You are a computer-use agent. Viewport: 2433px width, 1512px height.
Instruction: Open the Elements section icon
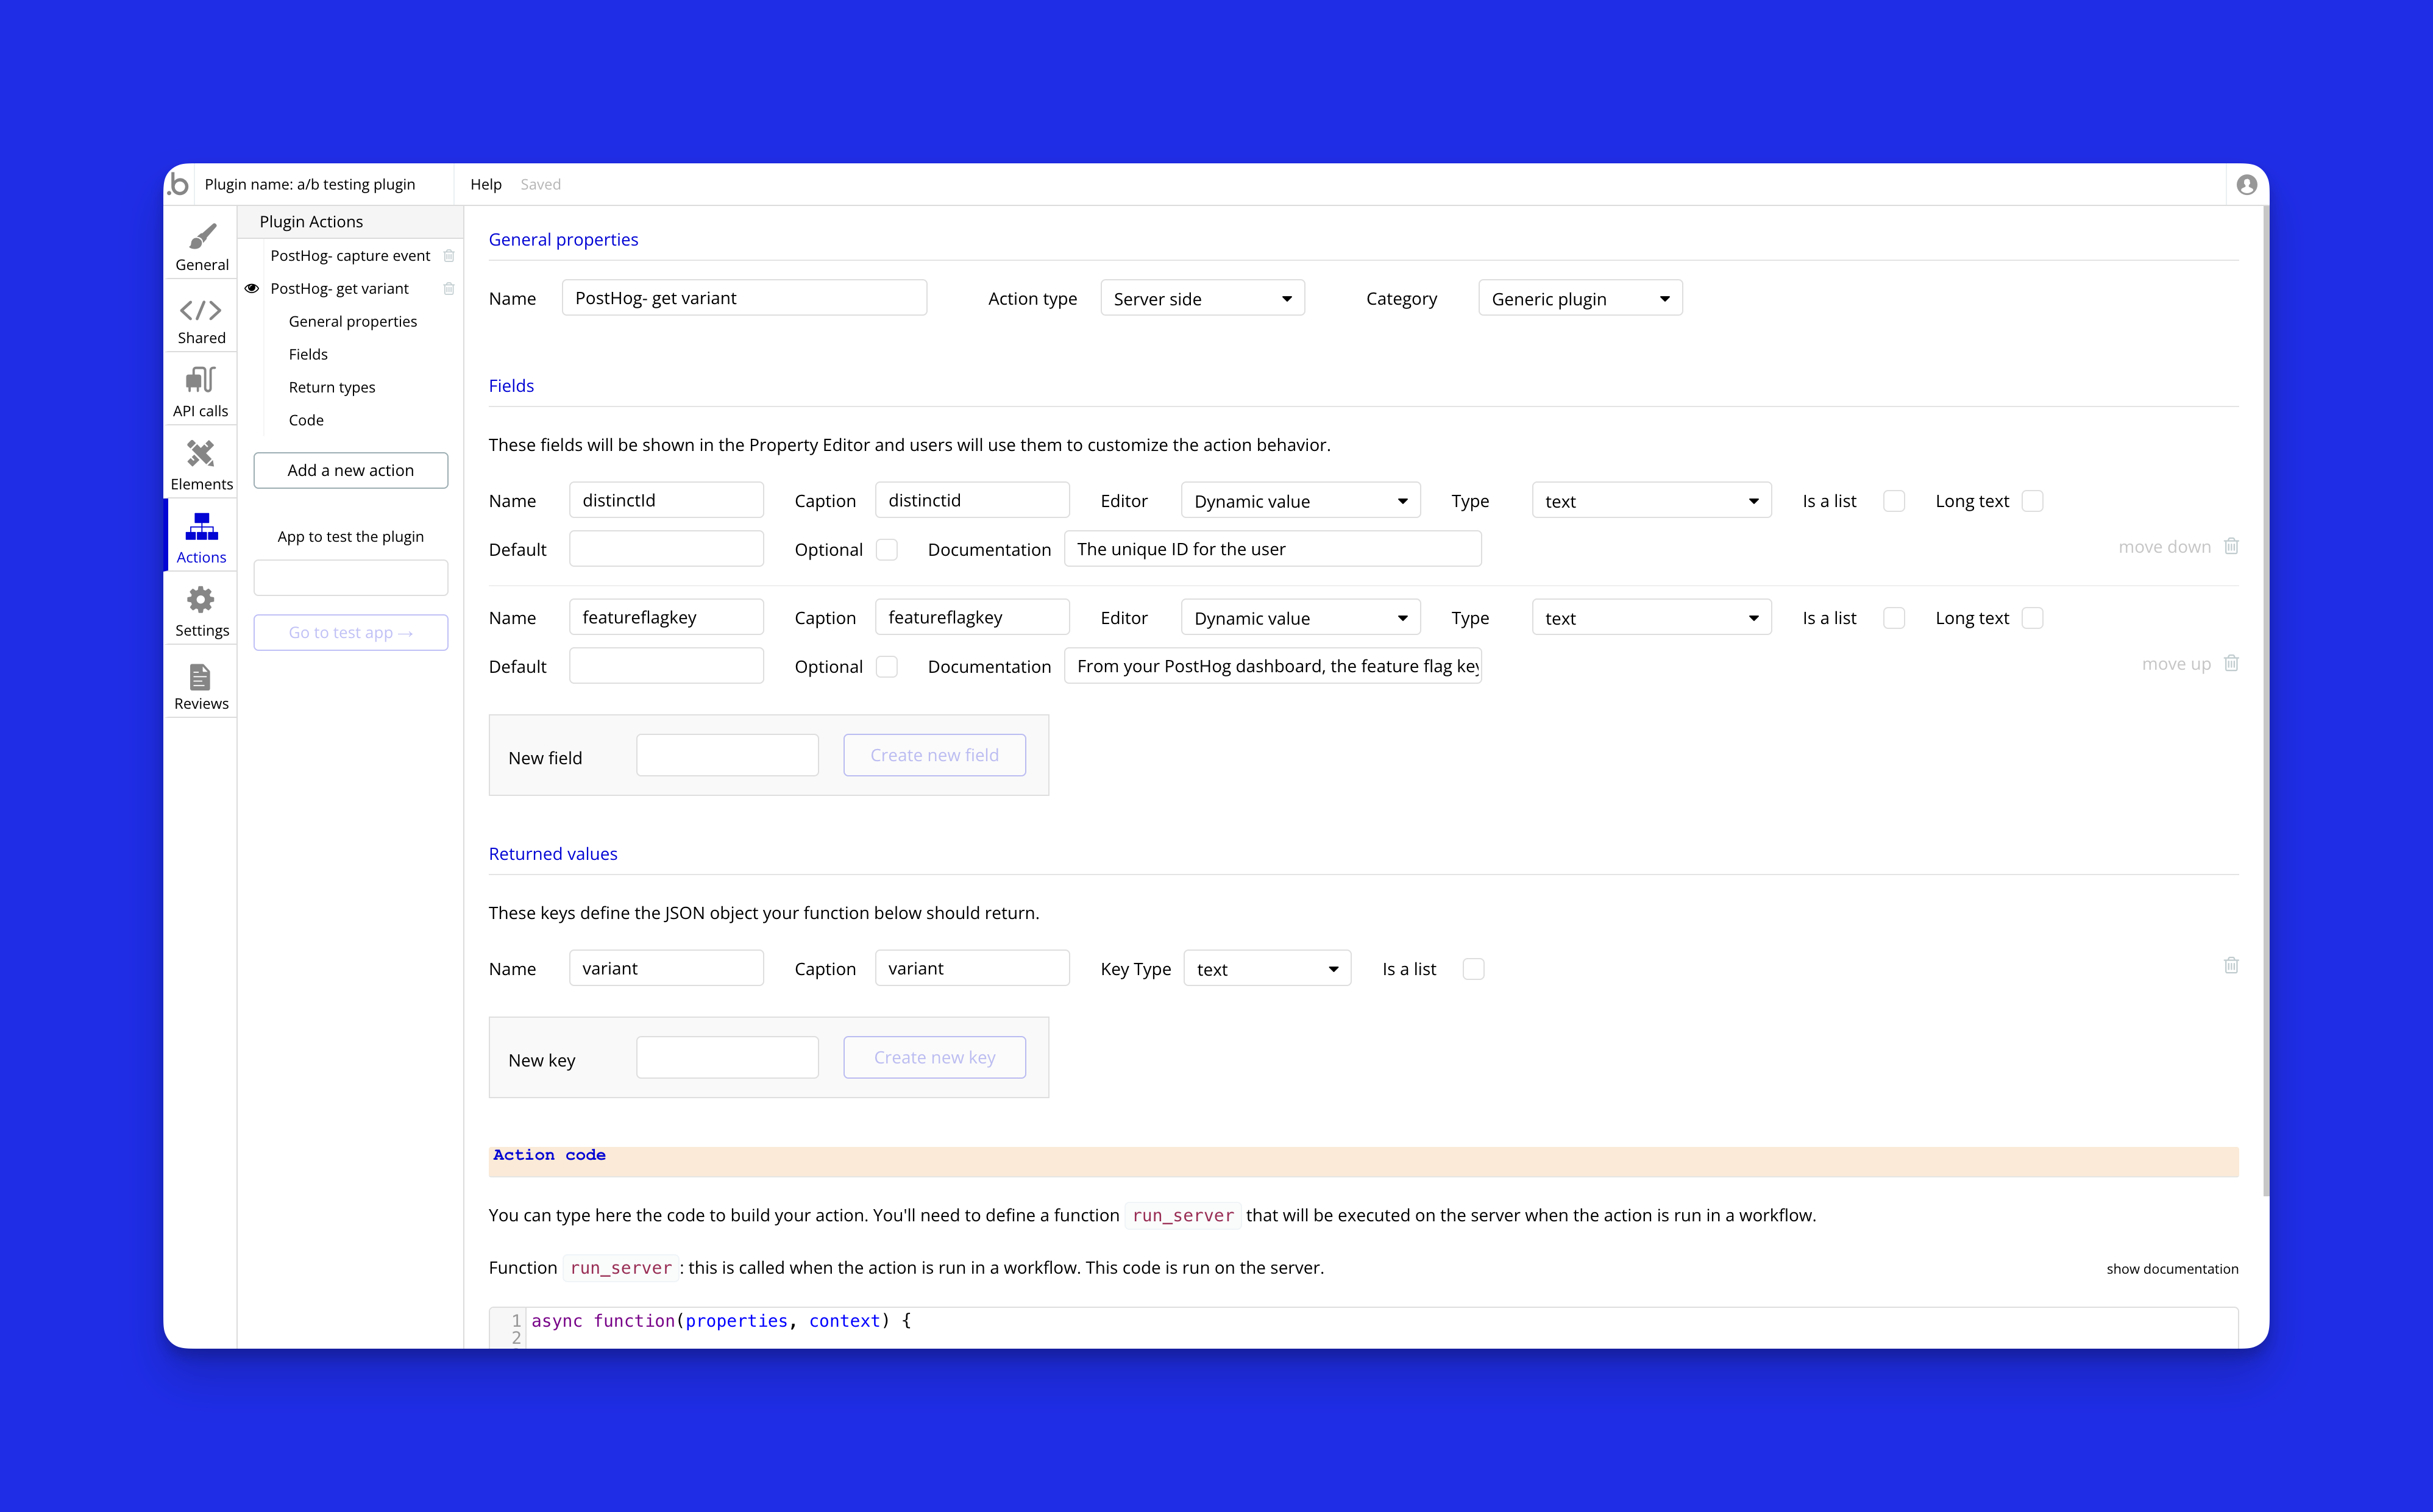point(201,454)
